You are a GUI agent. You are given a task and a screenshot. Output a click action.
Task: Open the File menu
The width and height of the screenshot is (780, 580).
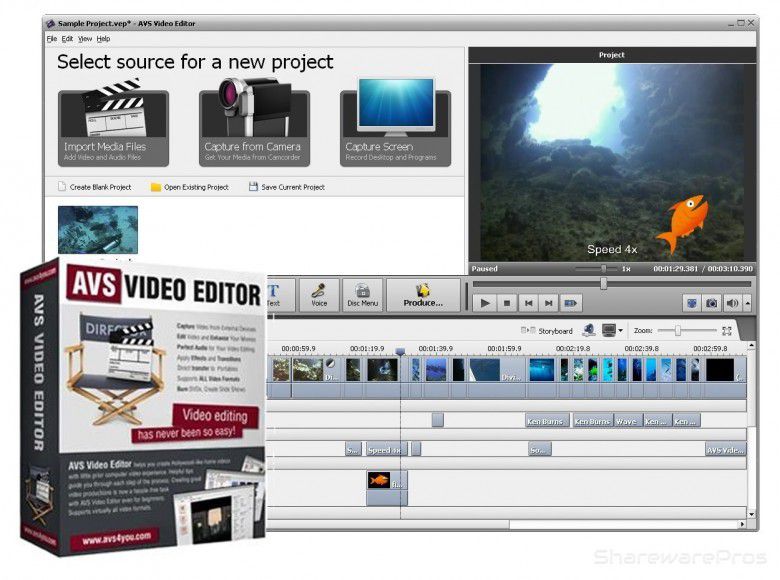click(51, 39)
